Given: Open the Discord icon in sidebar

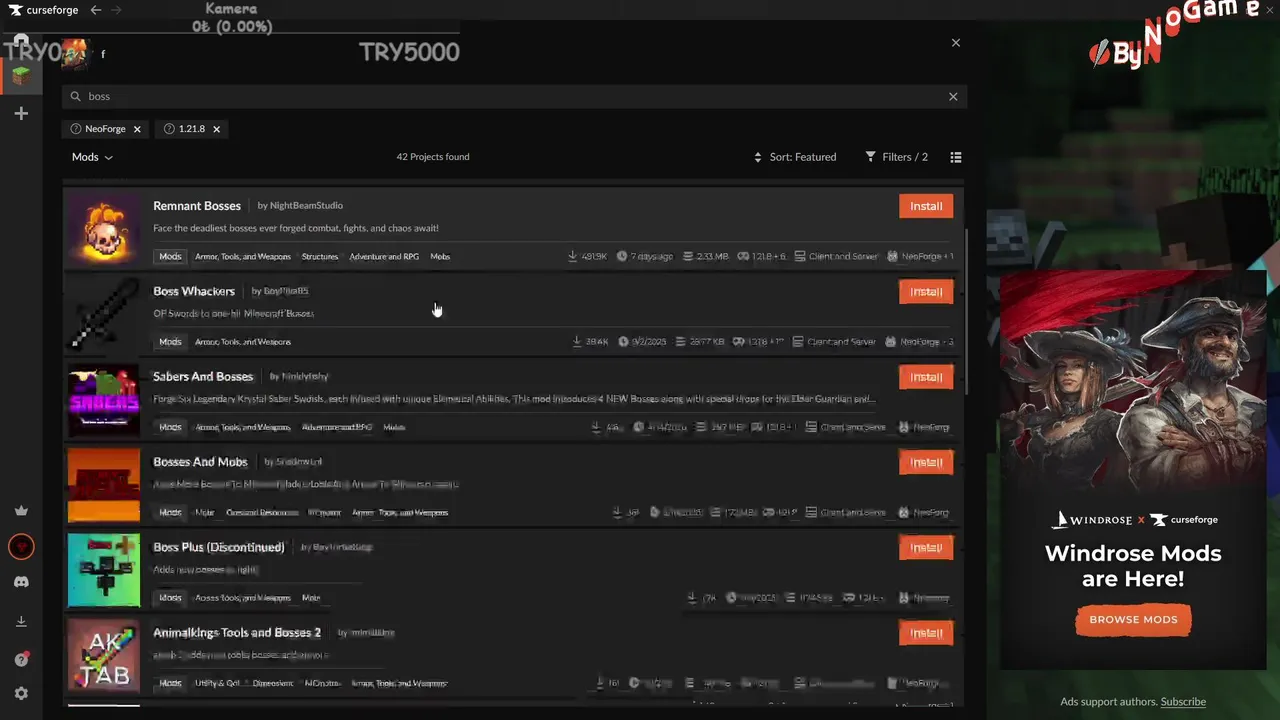Looking at the screenshot, I should click(21, 582).
